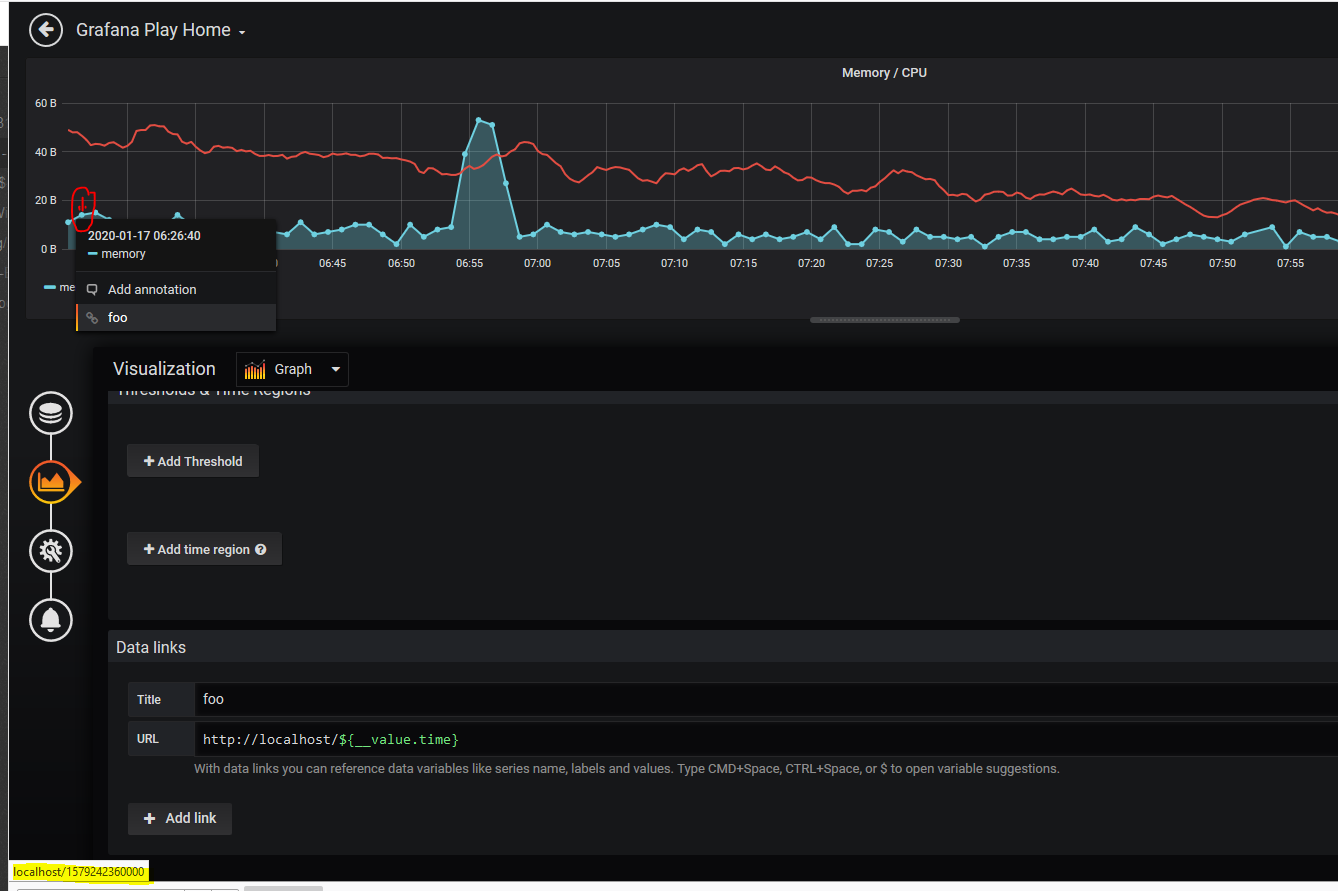Open the Graph visualization type dropdown

(335, 369)
